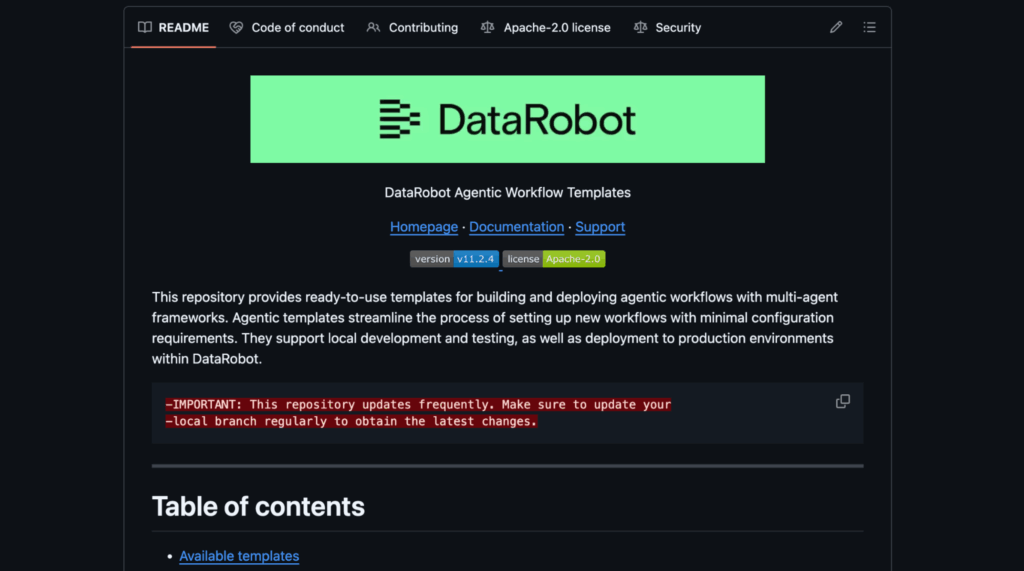
Task: Click the license Apache-2.0 badge
Action: tap(554, 259)
